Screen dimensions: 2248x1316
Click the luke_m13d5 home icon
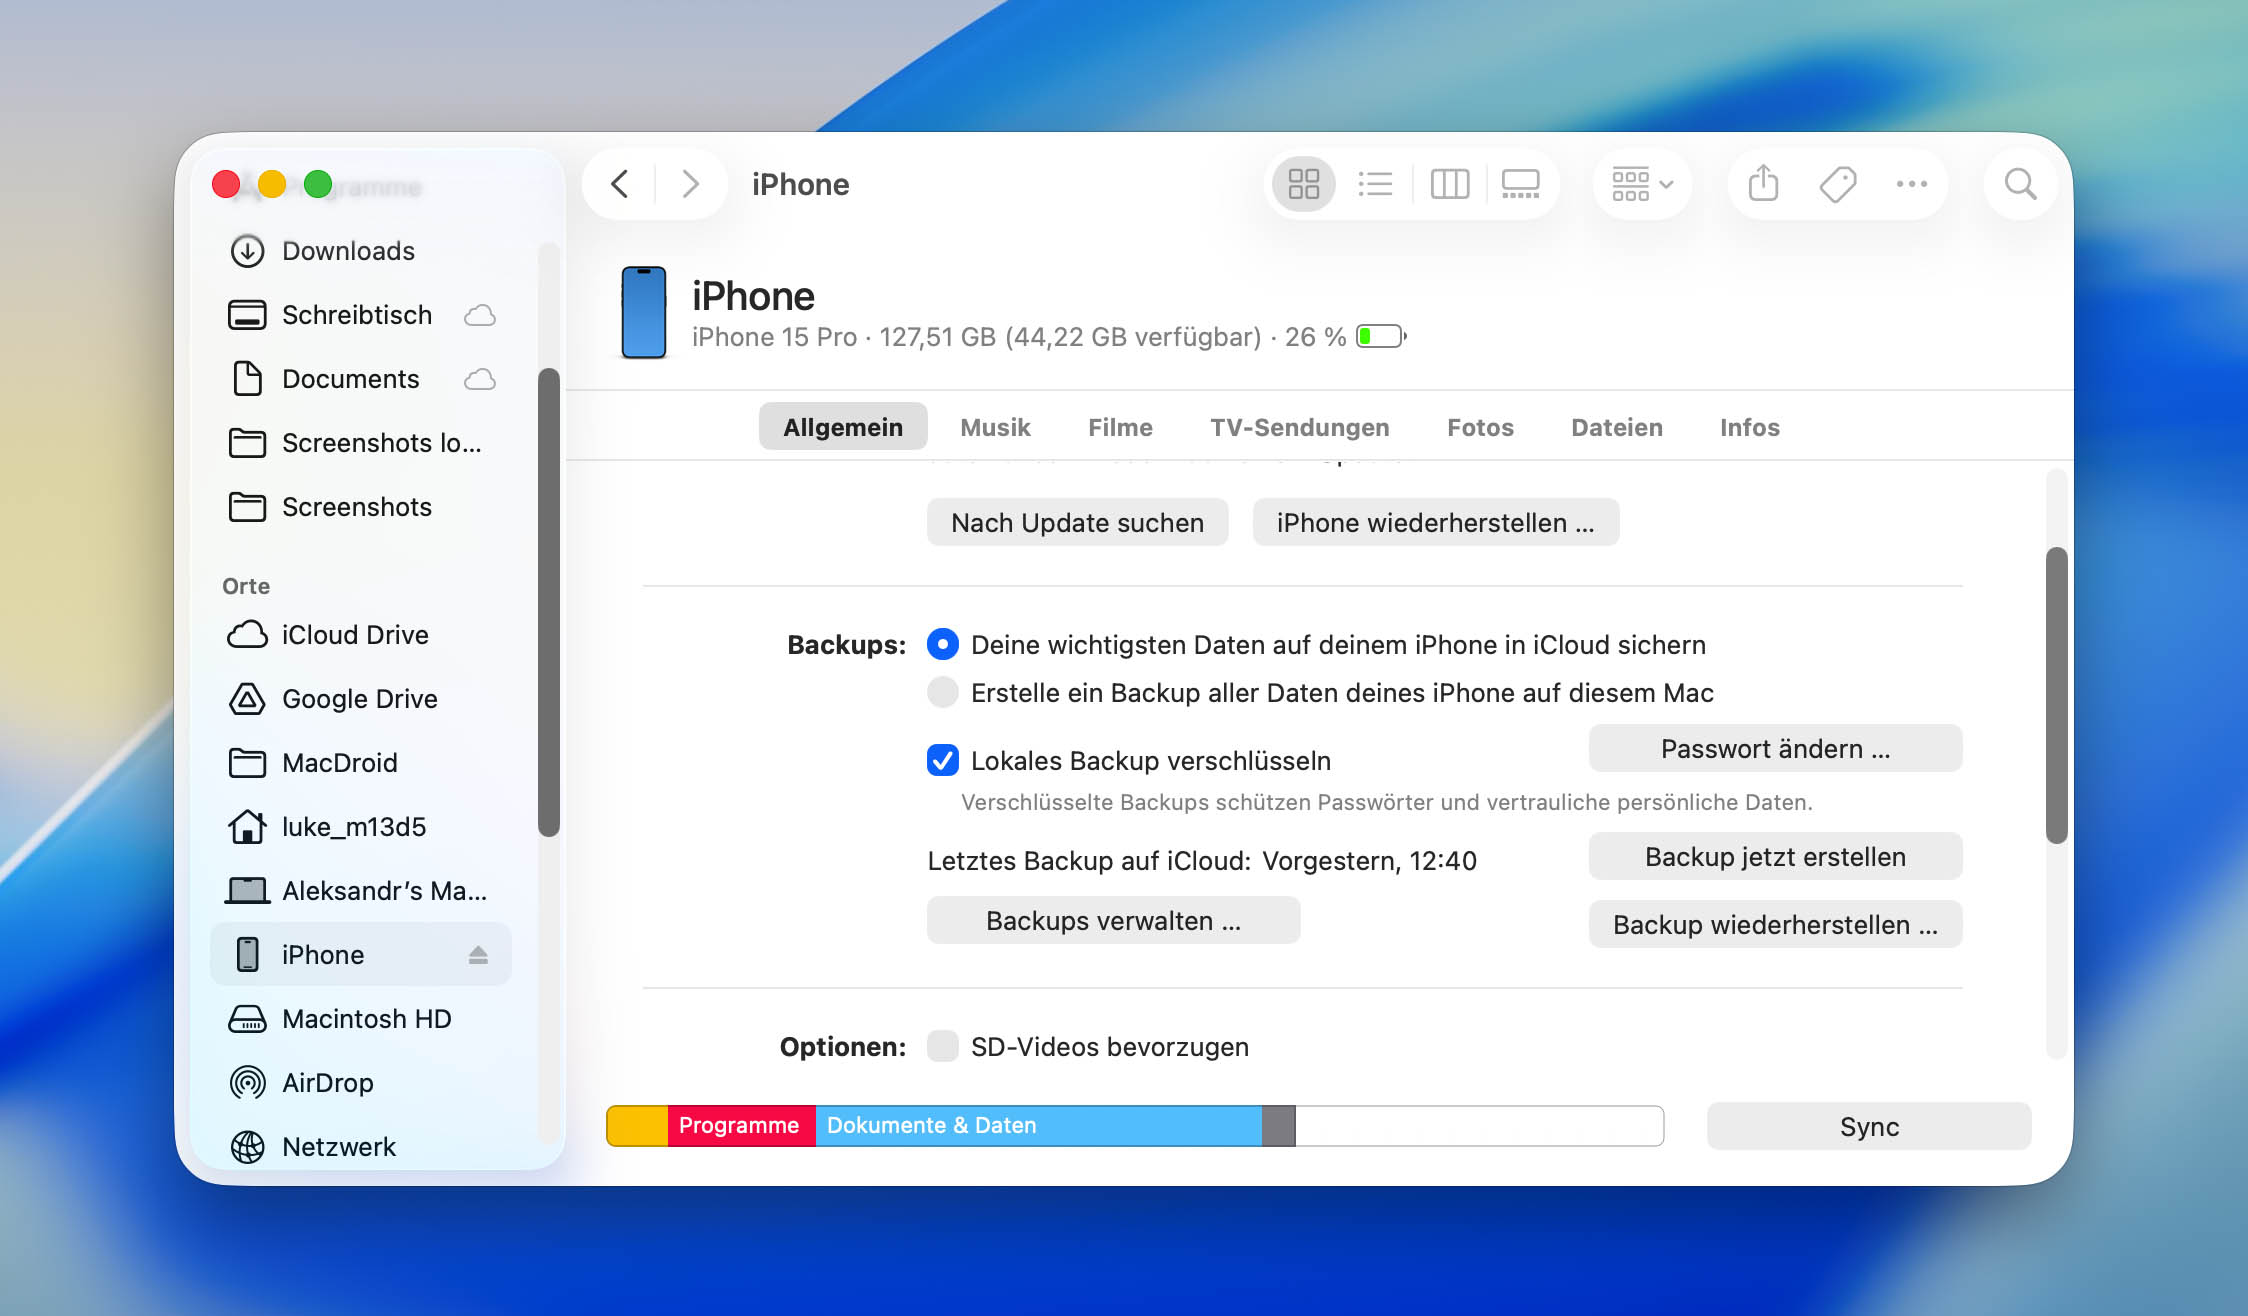(x=247, y=827)
